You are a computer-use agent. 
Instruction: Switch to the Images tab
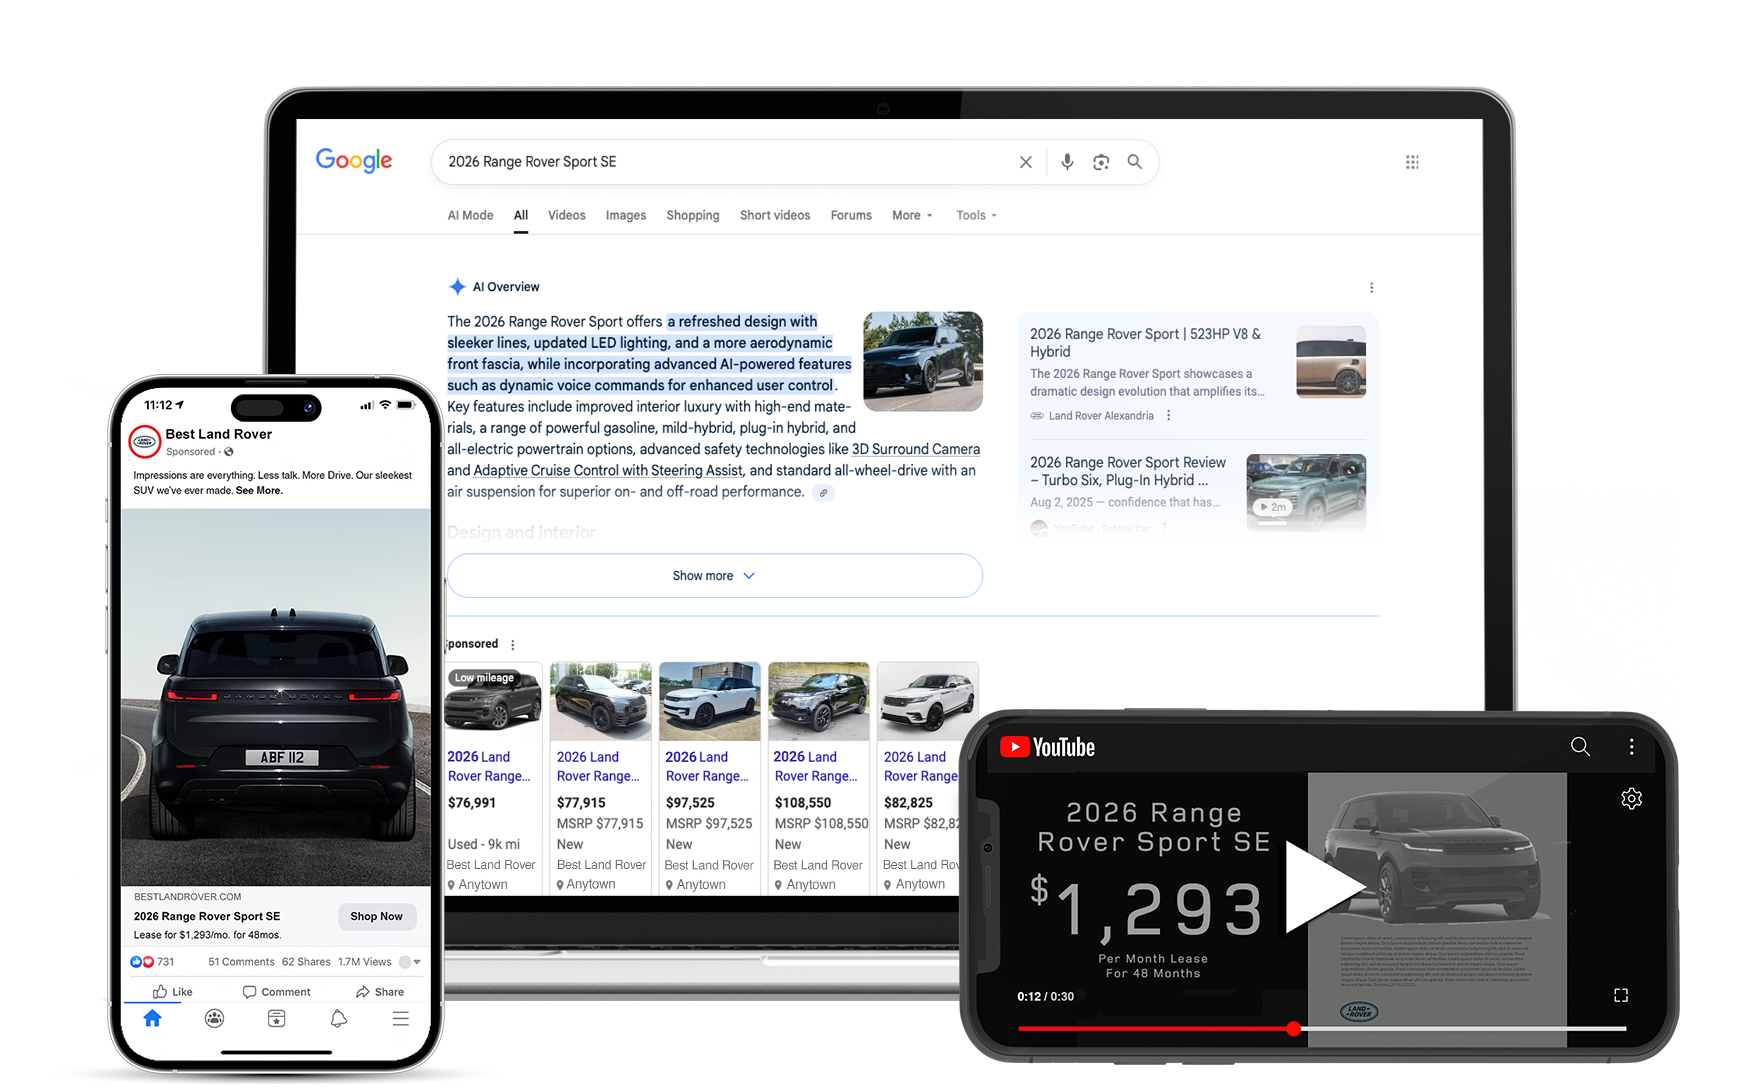click(625, 215)
